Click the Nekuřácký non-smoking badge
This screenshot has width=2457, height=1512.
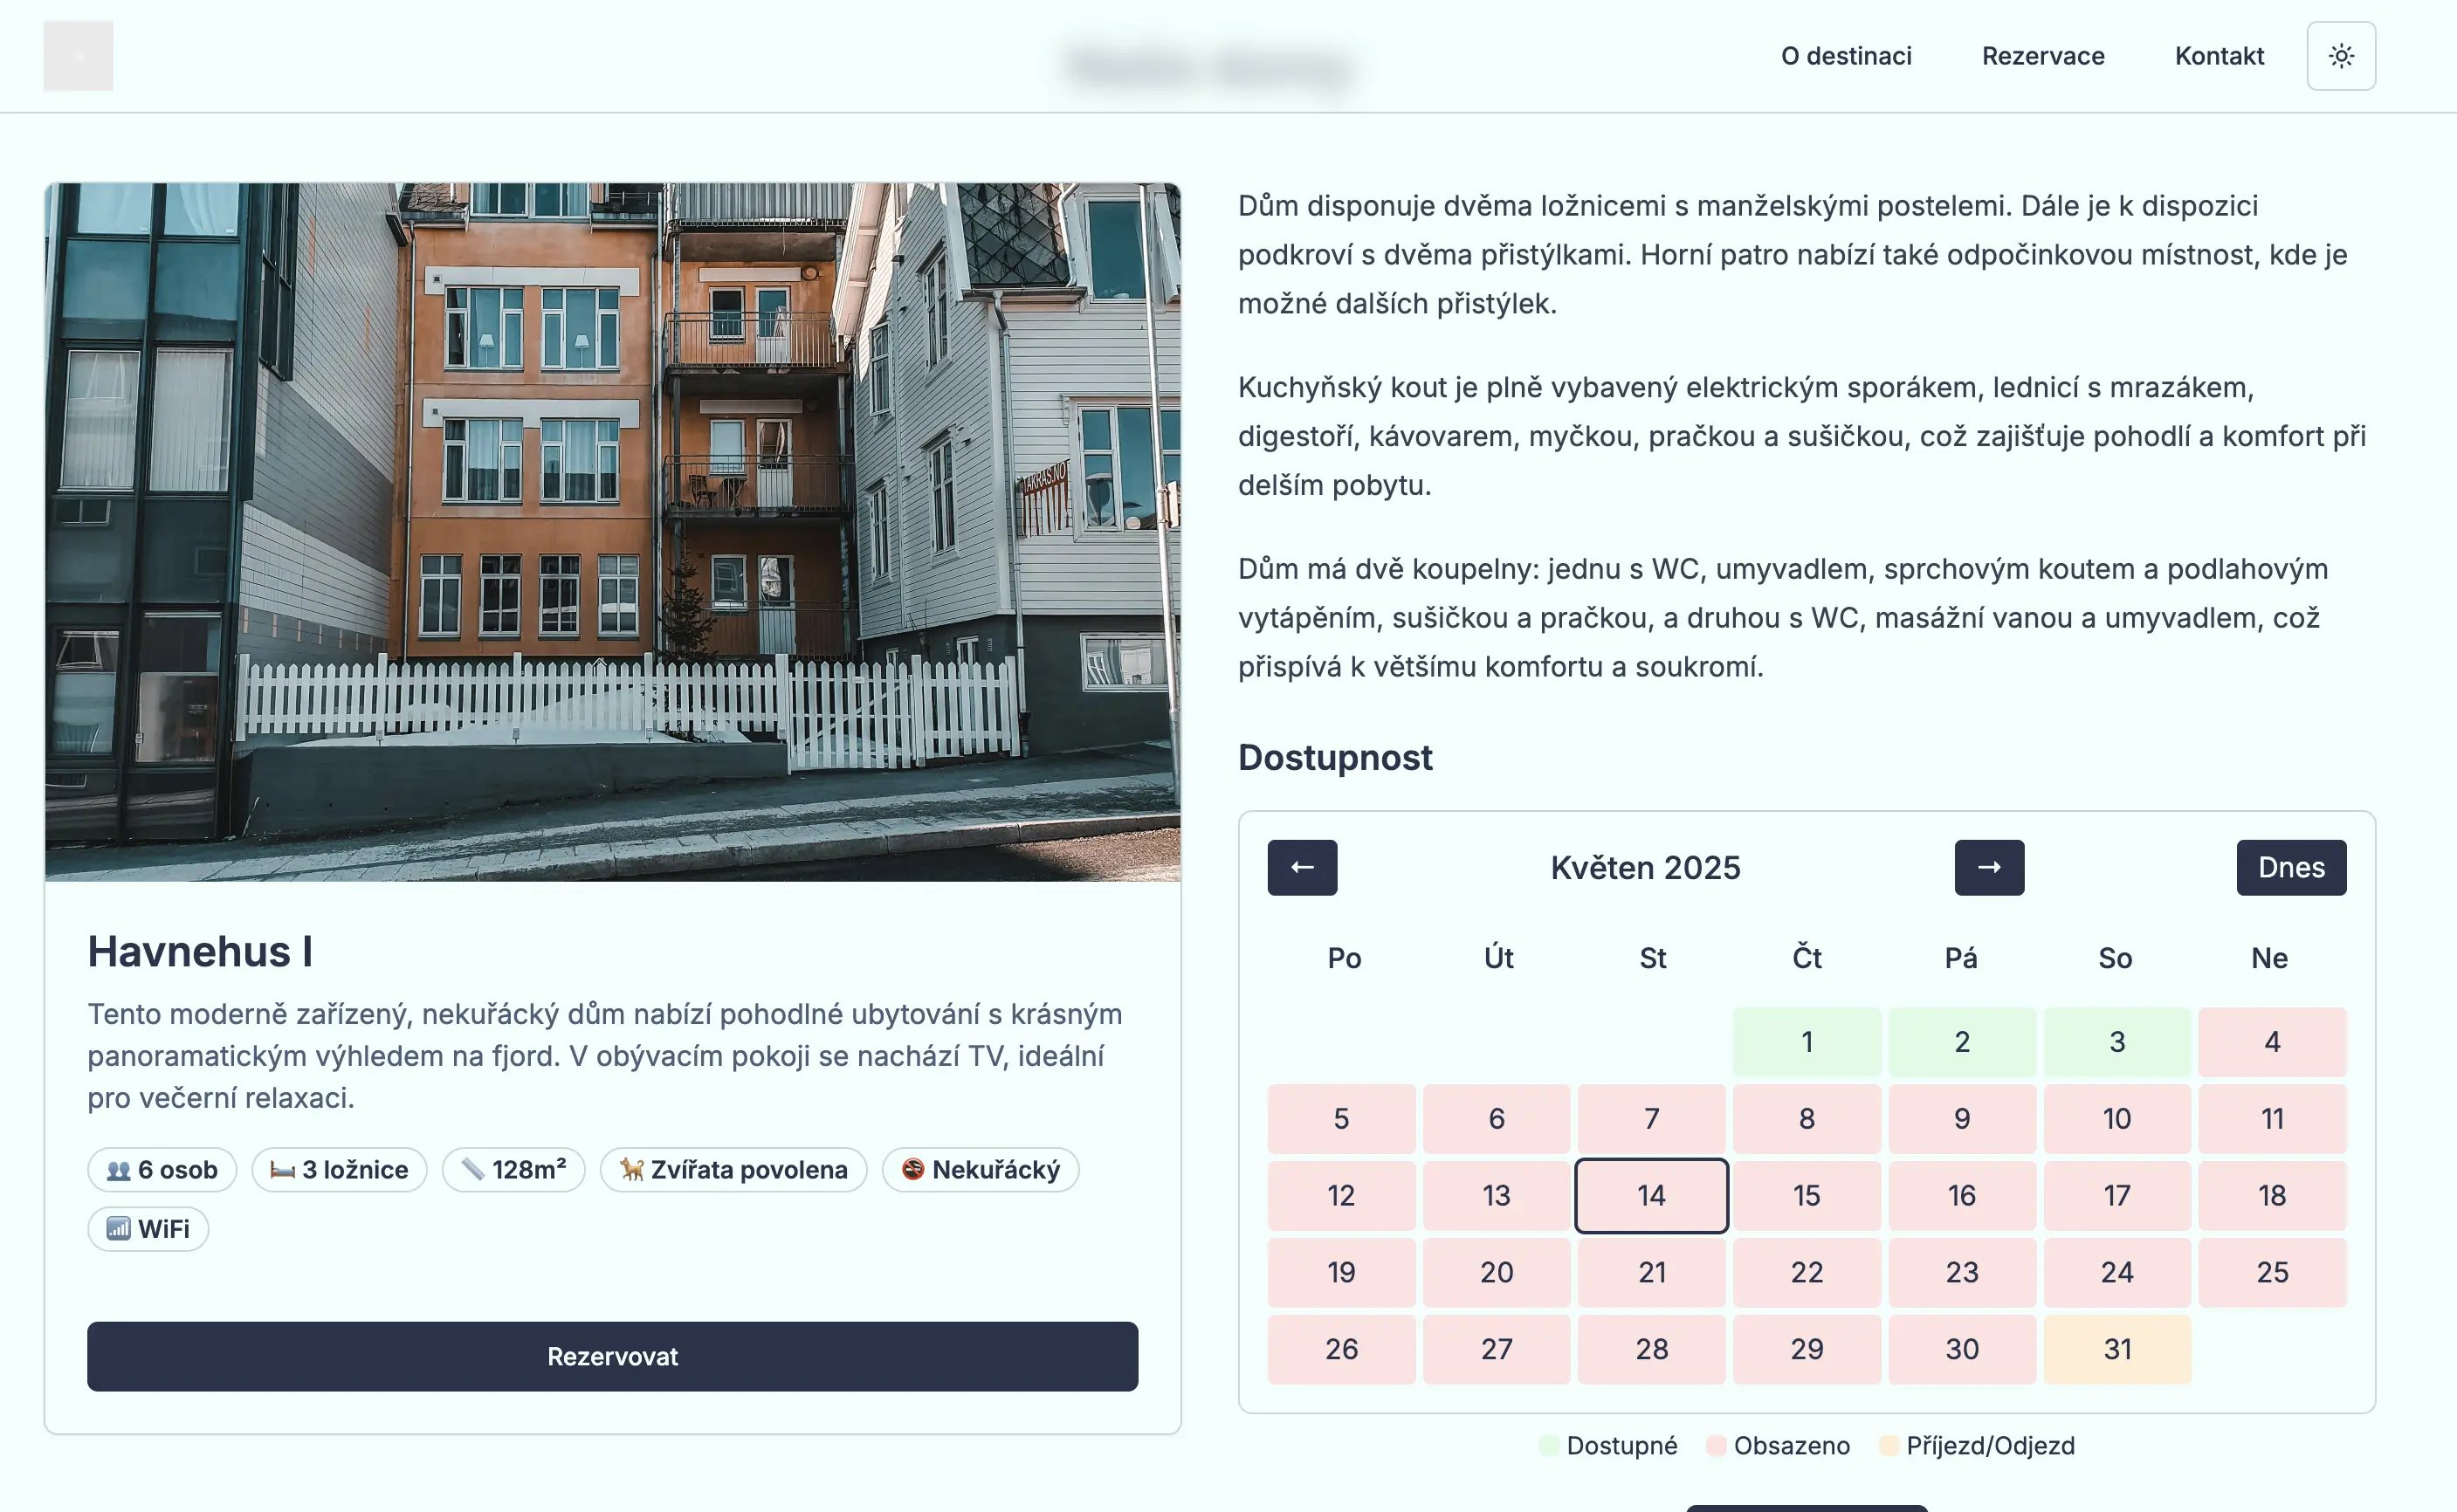pyautogui.click(x=980, y=1169)
